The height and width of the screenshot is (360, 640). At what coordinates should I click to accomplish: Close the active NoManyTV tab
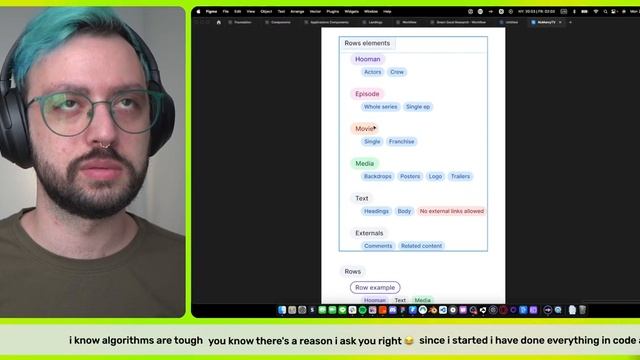click(x=560, y=22)
